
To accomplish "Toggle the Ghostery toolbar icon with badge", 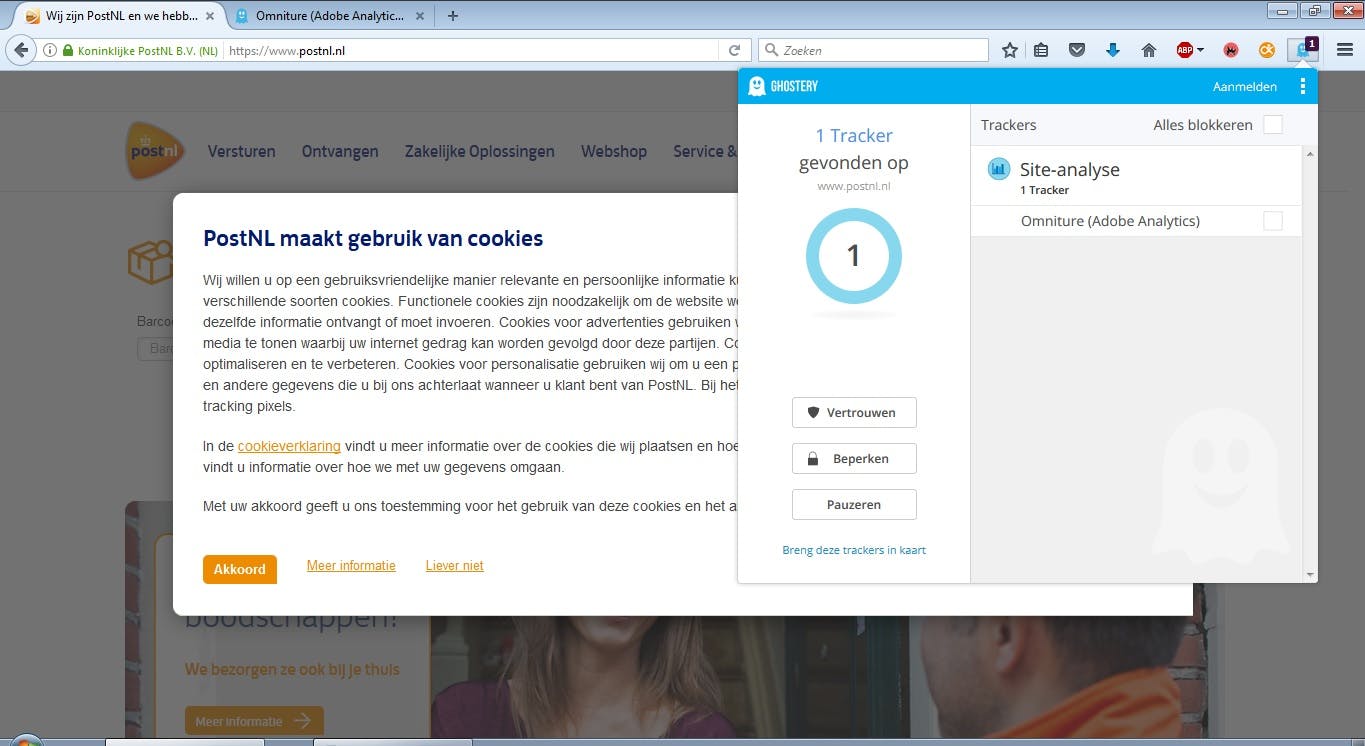I will 1304,49.
